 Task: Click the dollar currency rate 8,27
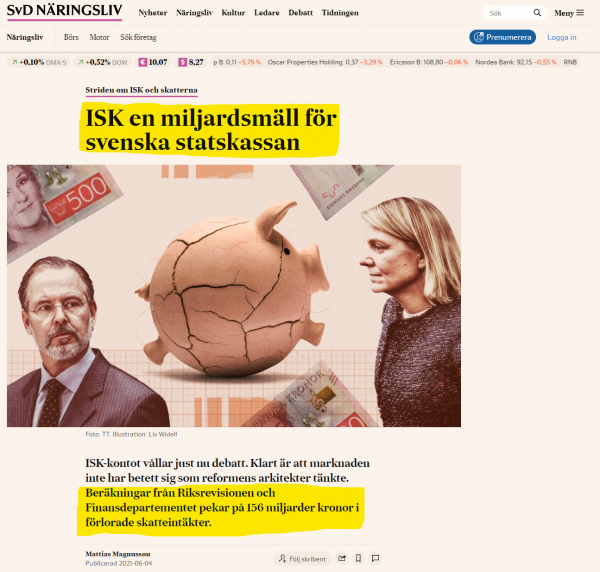tap(191, 62)
